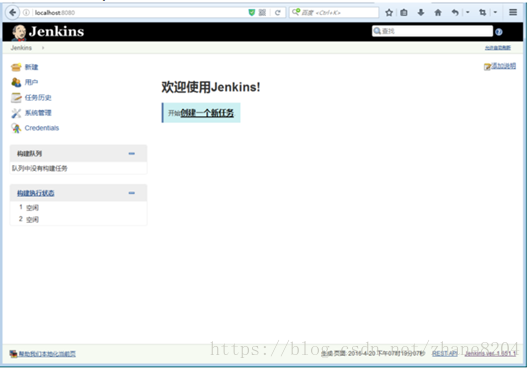Click the localhost:8080 address field
This screenshot has height=369, width=531.
[x=139, y=13]
